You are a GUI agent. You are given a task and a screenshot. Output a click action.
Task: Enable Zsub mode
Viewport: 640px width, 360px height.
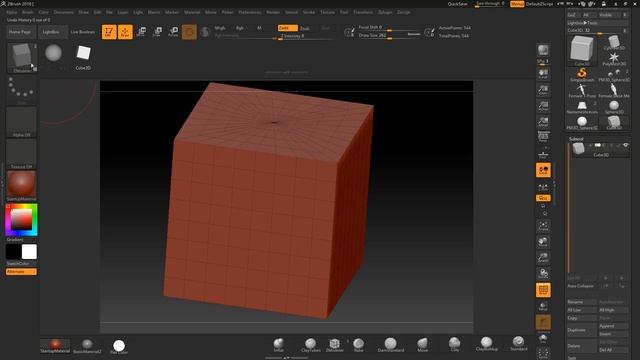tap(304, 29)
